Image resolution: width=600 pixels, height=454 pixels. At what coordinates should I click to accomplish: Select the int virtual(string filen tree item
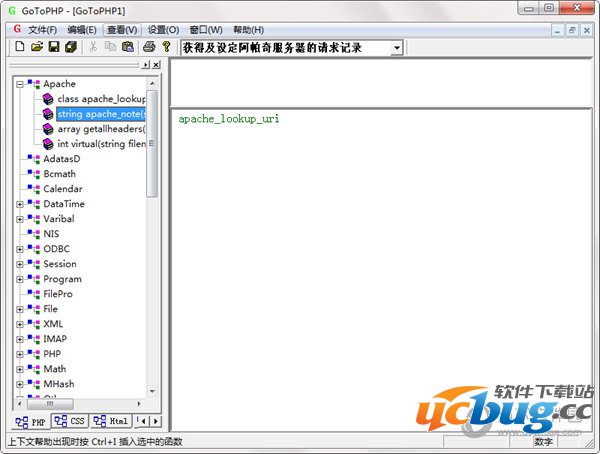click(101, 144)
